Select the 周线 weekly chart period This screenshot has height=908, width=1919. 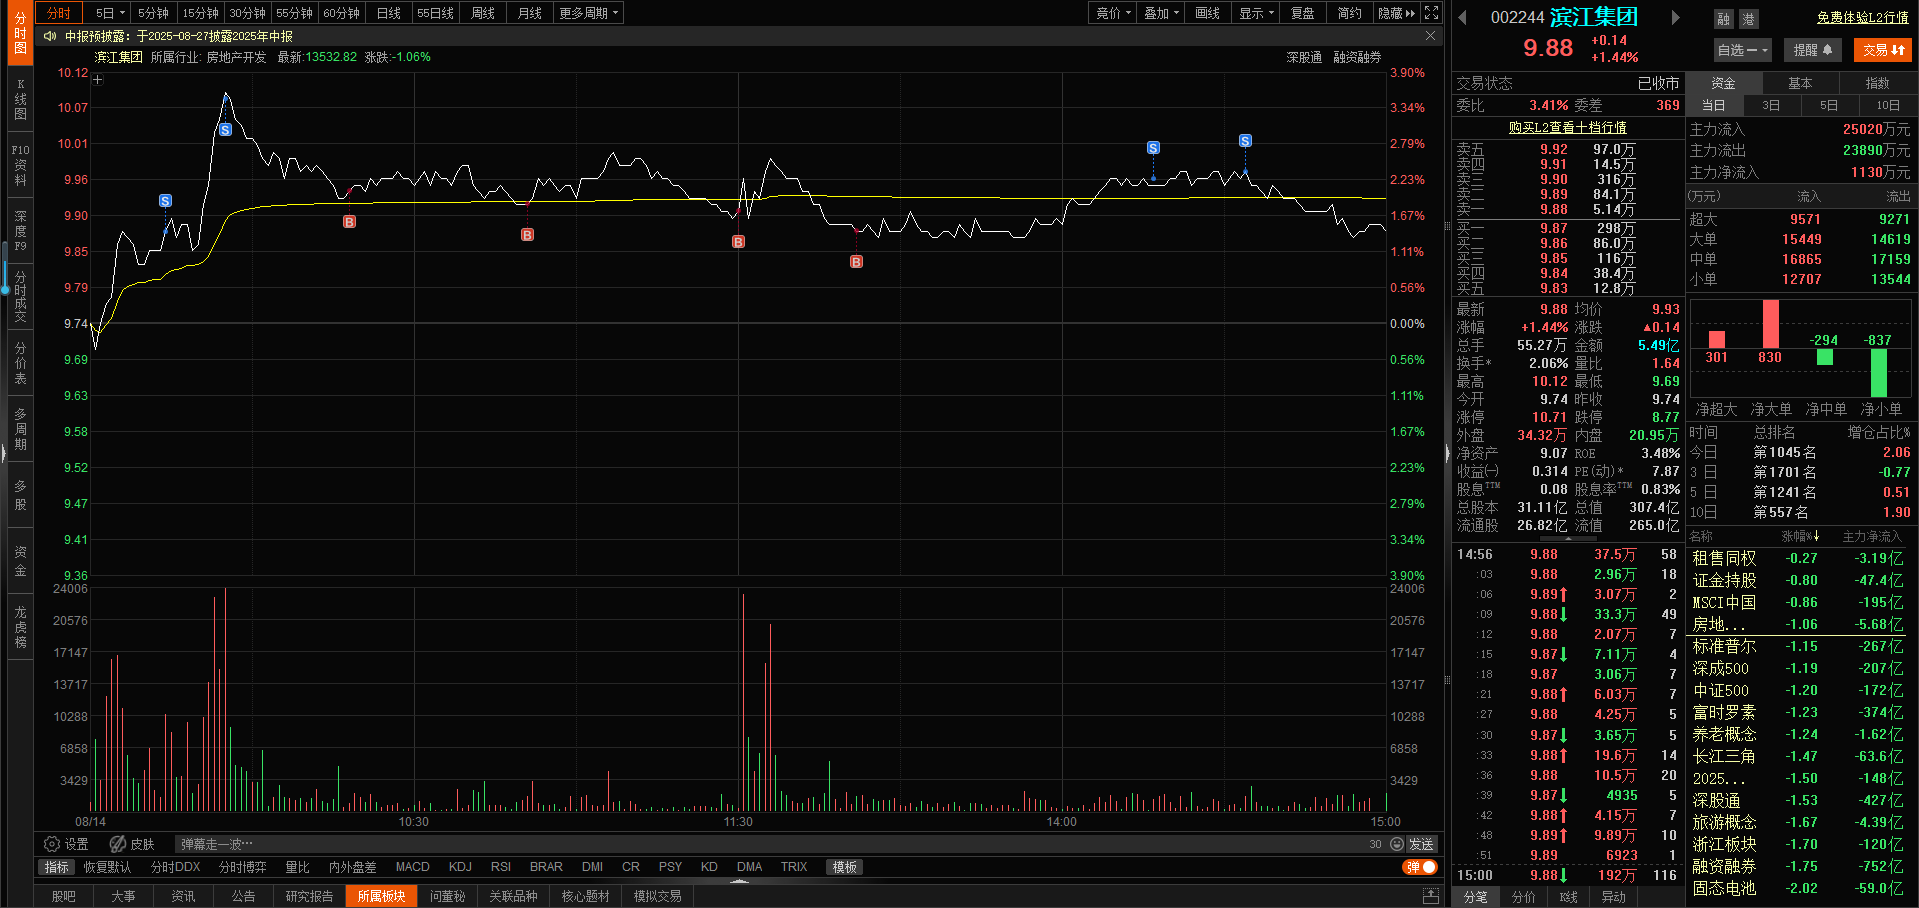483,13
